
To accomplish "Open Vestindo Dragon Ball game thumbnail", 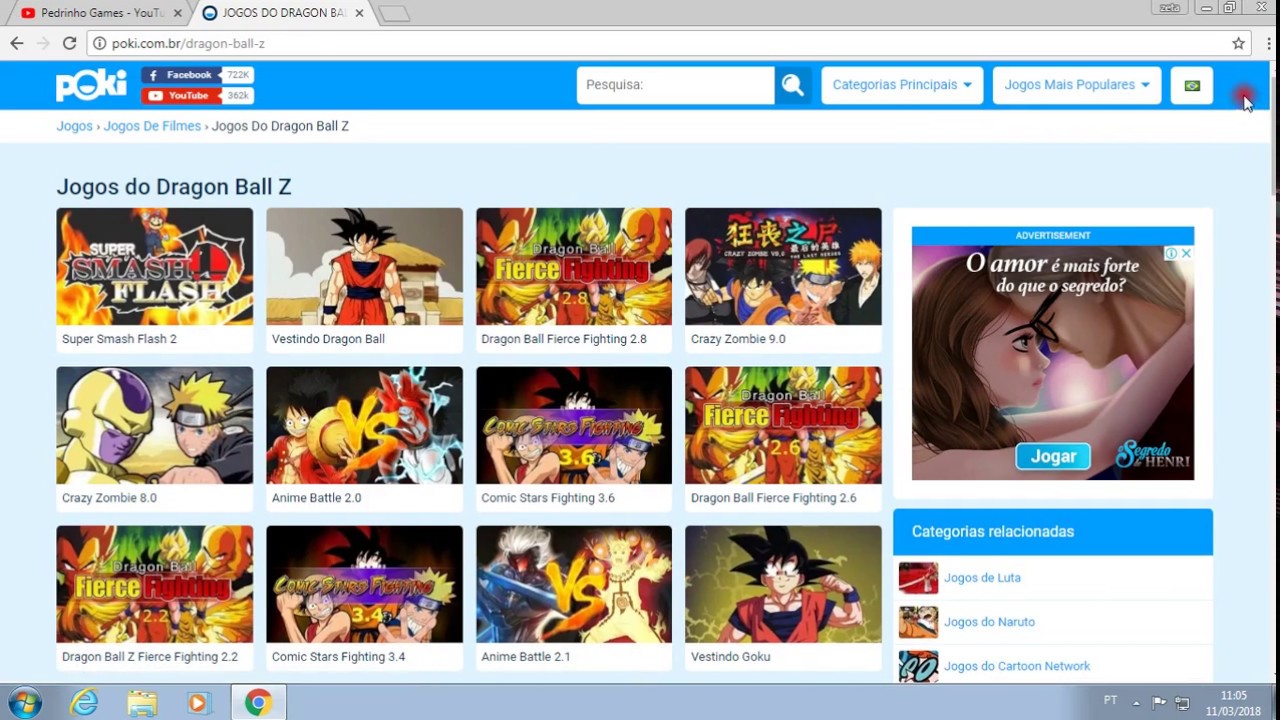I will (364, 266).
